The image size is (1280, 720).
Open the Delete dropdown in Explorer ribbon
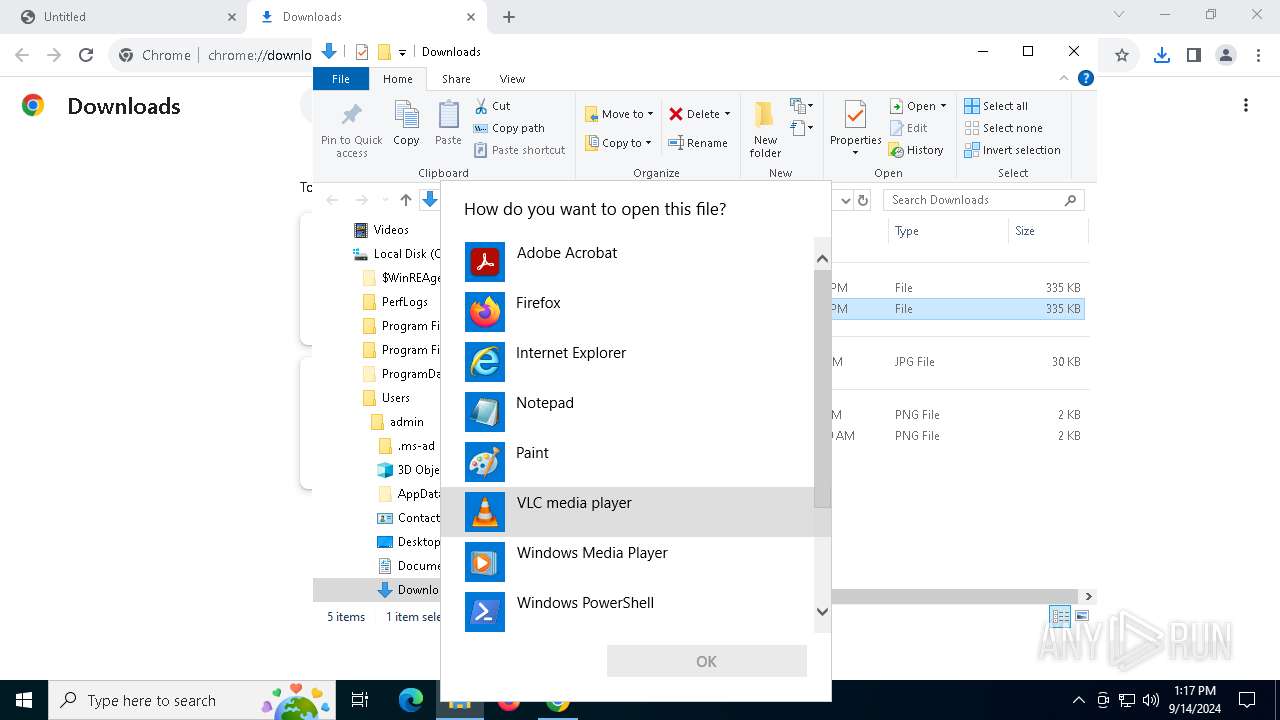pyautogui.click(x=700, y=114)
